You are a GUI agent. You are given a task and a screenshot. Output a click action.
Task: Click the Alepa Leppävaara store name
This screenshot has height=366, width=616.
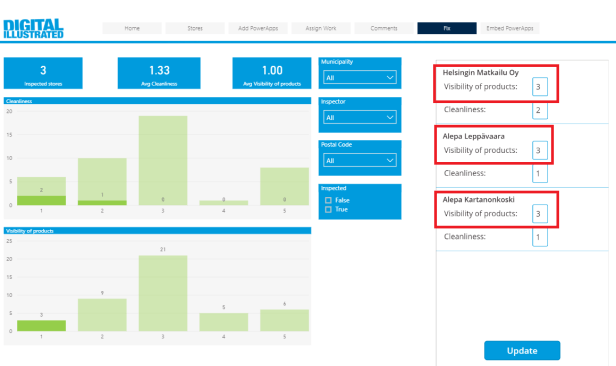pos(473,136)
